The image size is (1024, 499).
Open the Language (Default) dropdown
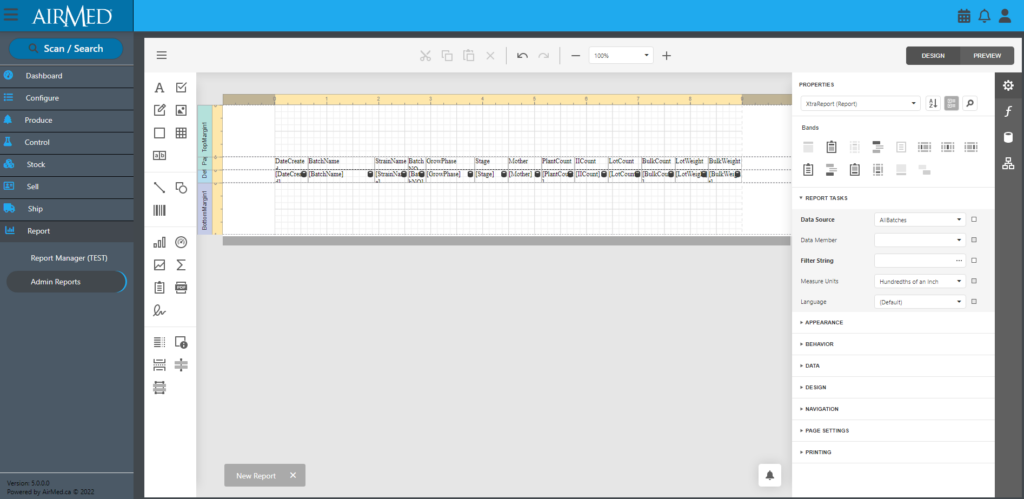[920, 302]
